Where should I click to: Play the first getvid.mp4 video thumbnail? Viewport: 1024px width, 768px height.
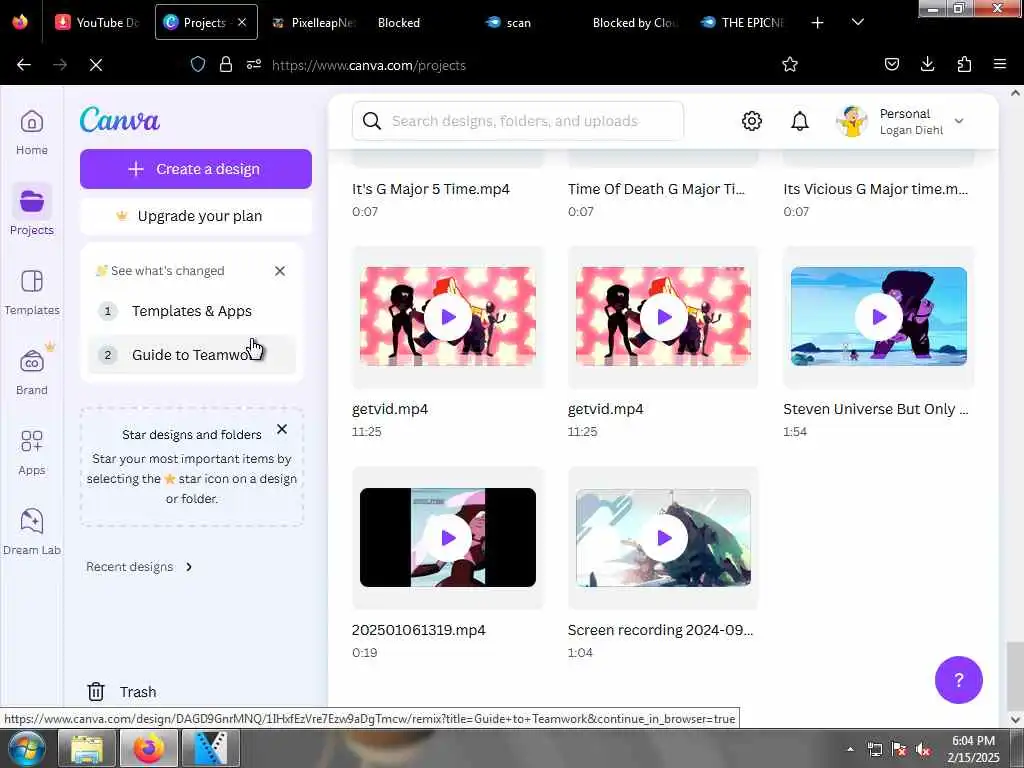448,317
